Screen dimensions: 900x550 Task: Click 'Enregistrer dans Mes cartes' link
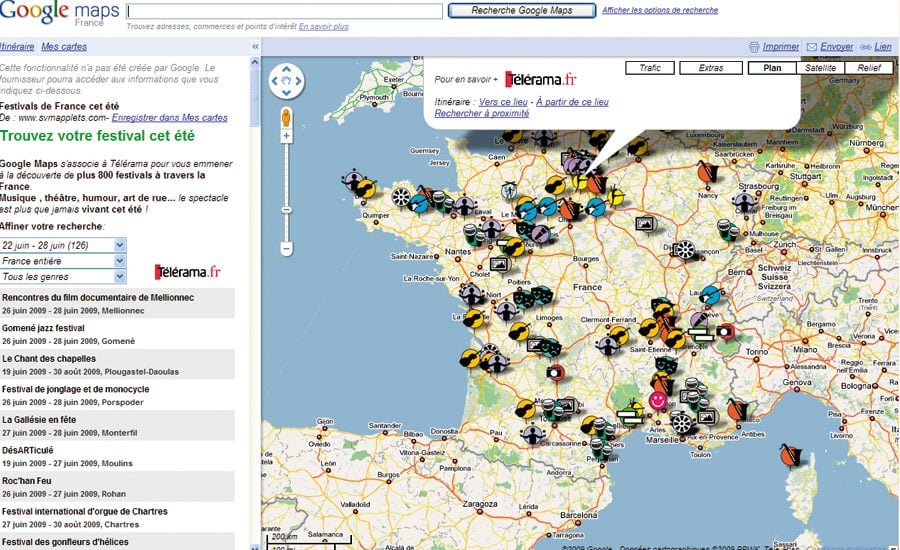coord(169,117)
